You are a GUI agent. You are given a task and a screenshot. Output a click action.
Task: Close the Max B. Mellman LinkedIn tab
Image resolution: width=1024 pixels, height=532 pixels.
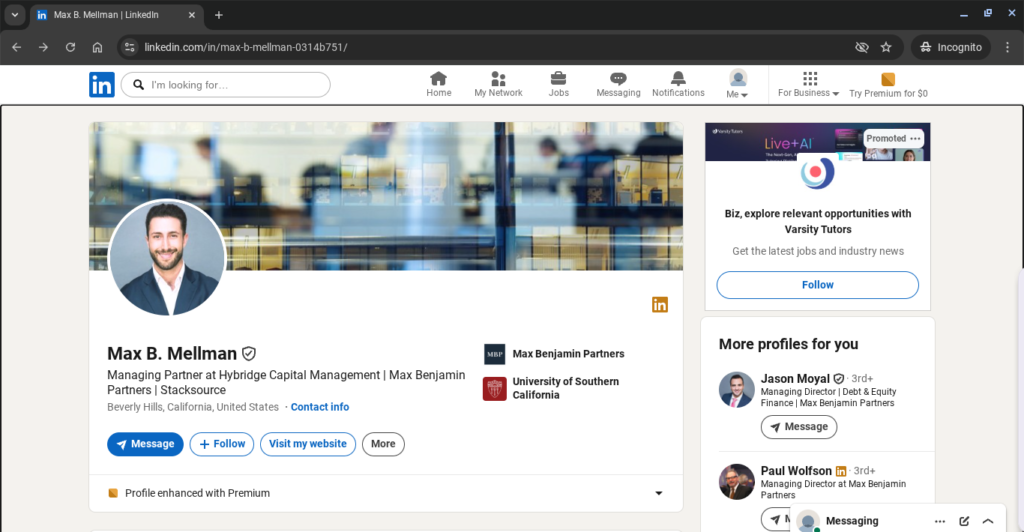pyautogui.click(x=191, y=14)
